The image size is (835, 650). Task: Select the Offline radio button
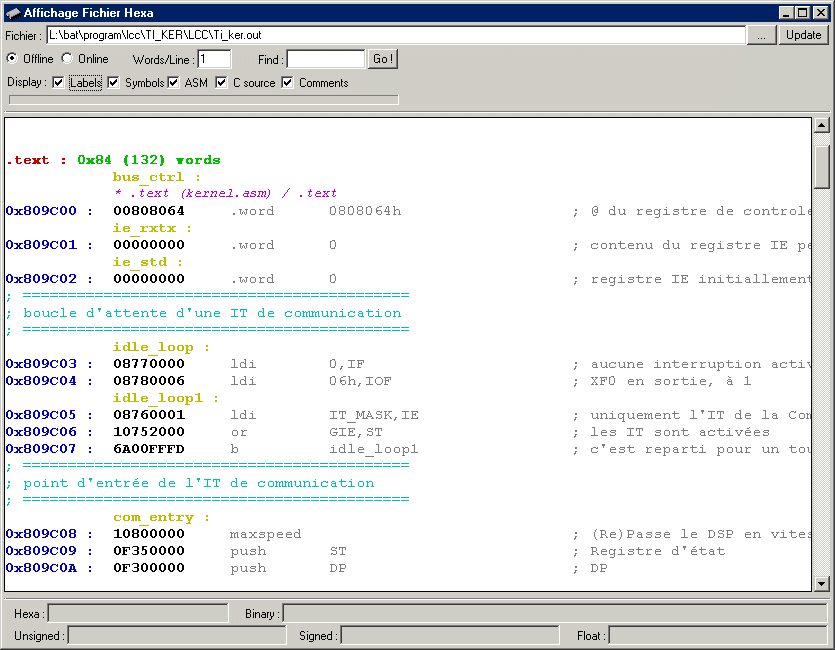point(12,59)
